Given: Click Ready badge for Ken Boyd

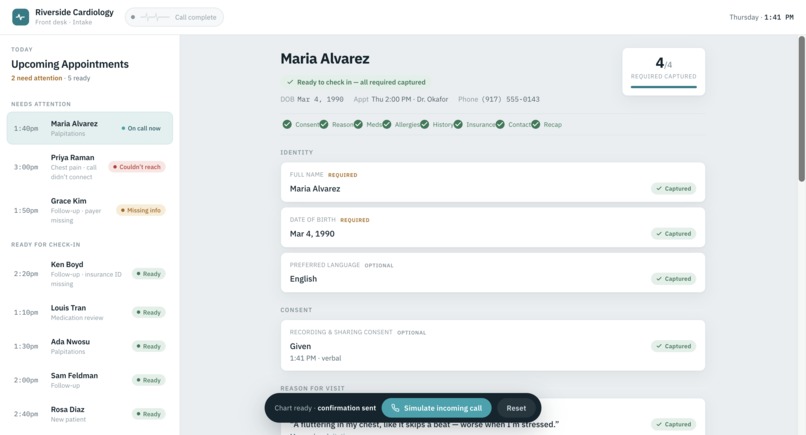Looking at the screenshot, I should pyautogui.click(x=149, y=274).
